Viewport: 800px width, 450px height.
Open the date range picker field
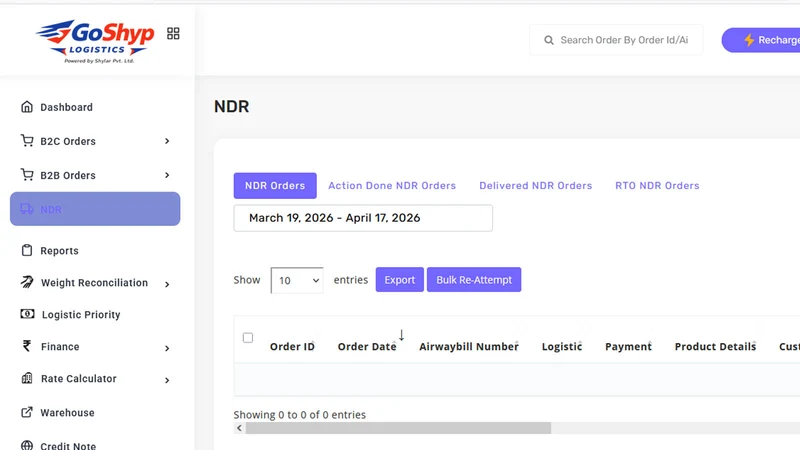pyautogui.click(x=363, y=218)
